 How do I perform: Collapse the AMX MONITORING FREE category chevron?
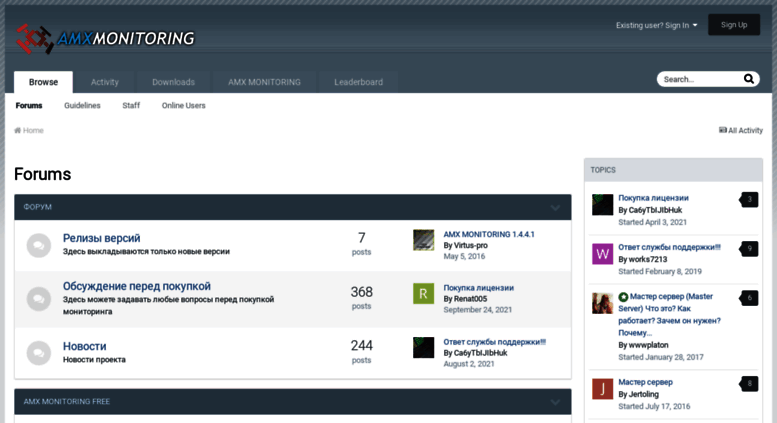click(x=555, y=402)
